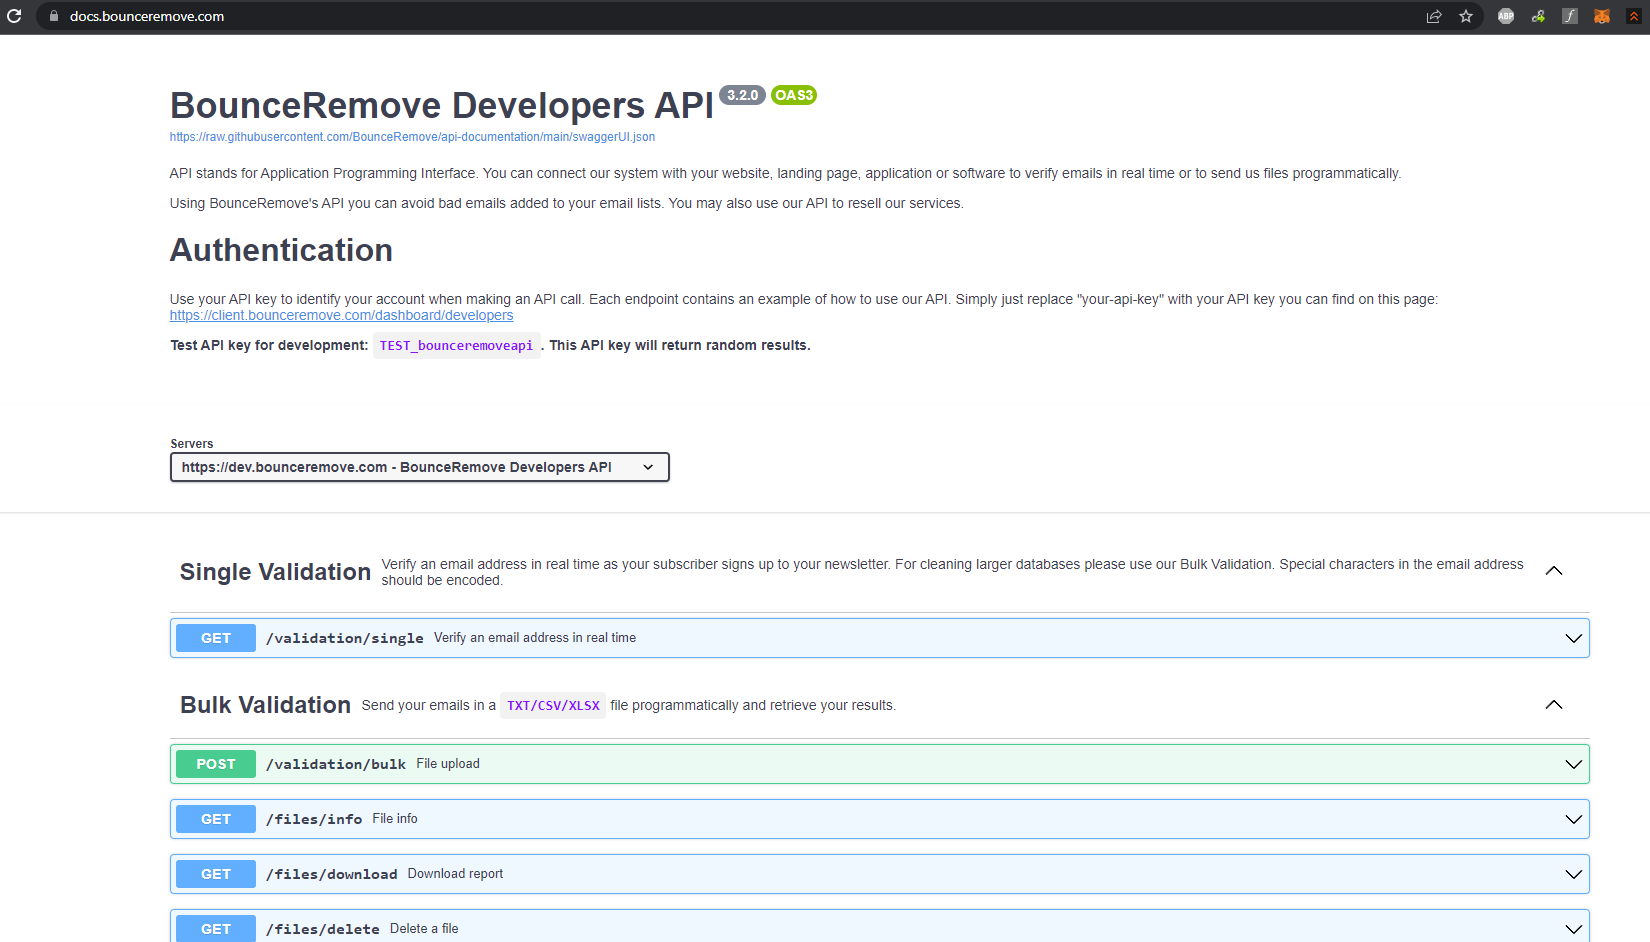Click the GET badge of /validation/single
Image resolution: width=1650 pixels, height=942 pixels.
coord(216,638)
